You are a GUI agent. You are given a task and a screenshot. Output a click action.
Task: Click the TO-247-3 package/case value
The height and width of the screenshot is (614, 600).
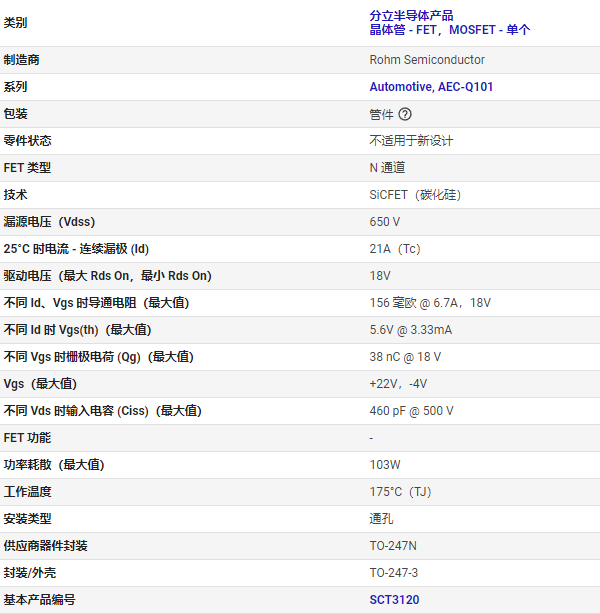coord(393,573)
